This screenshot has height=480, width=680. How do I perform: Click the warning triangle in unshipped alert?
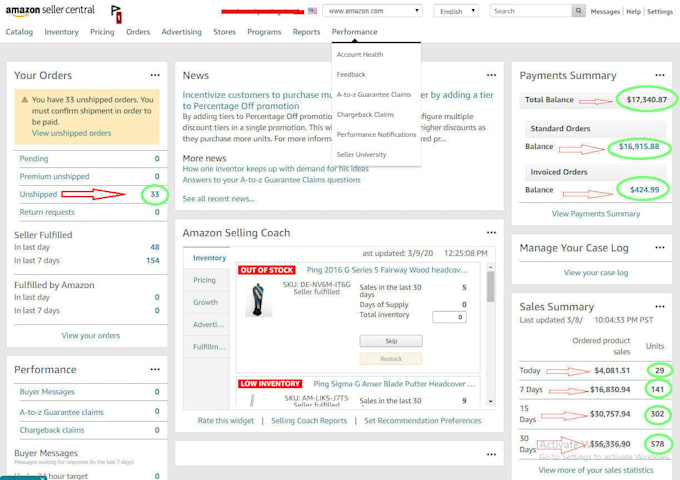pos(25,100)
